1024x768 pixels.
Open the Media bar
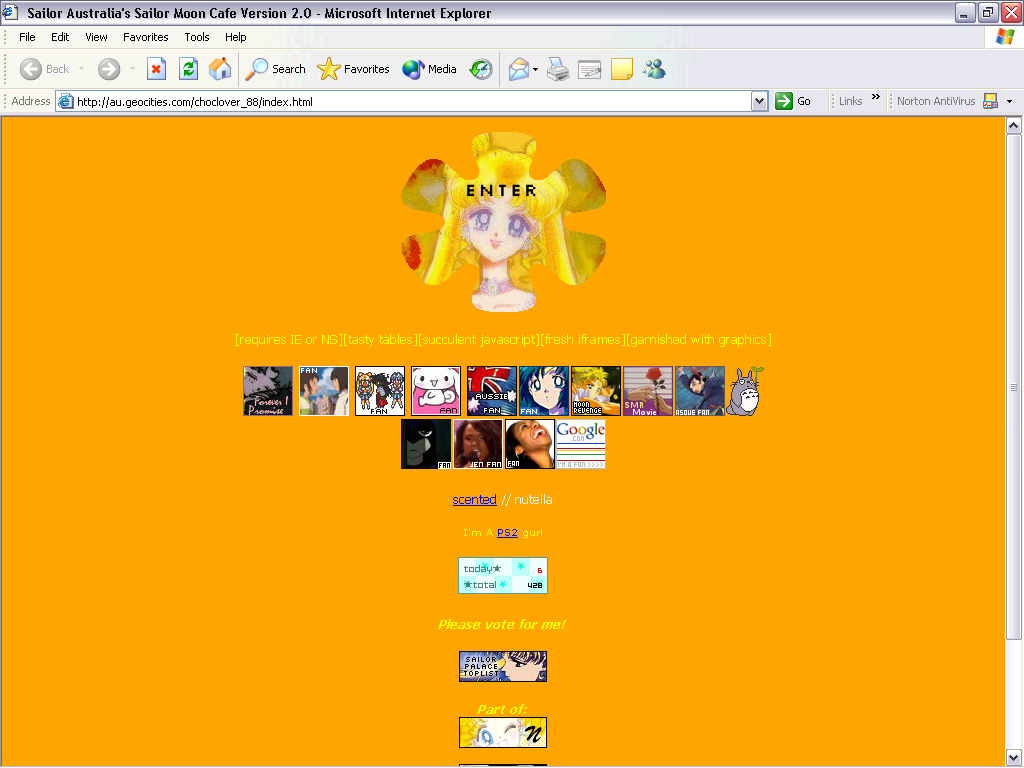point(429,69)
